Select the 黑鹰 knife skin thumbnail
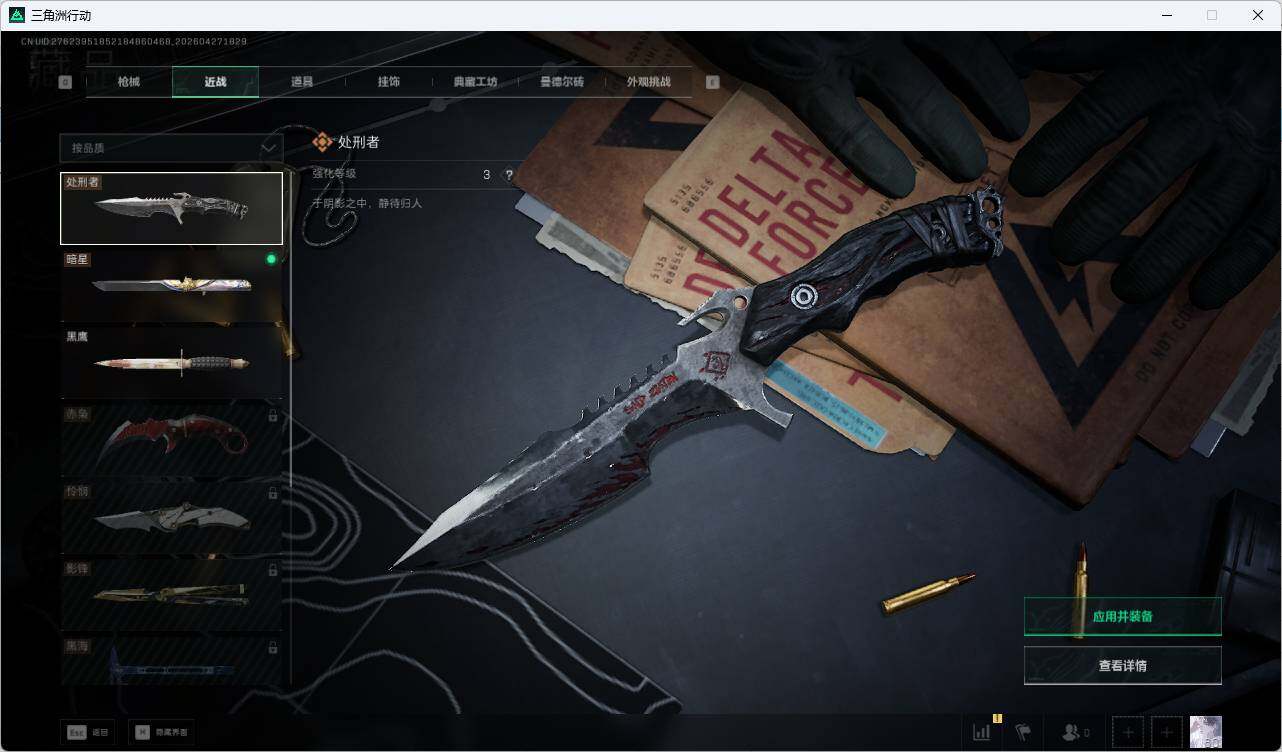Screen dimensions: 1282x752 pos(171,362)
